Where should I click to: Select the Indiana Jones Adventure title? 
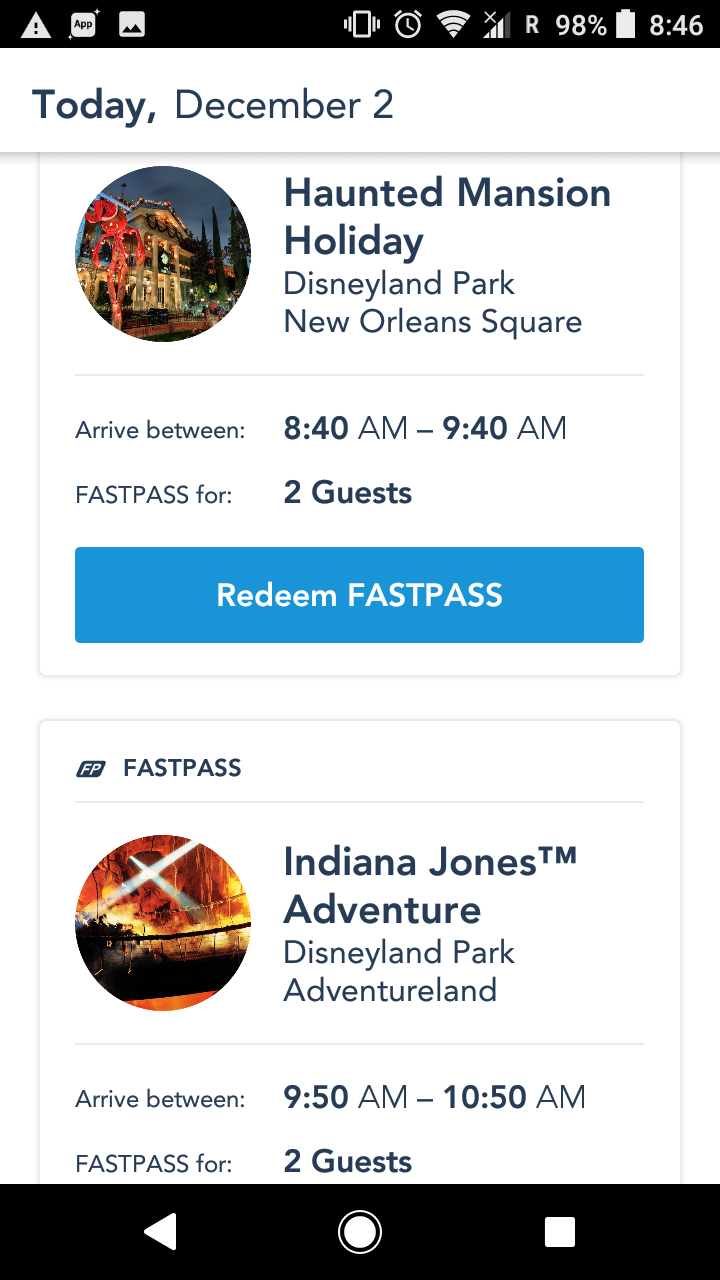[x=431, y=885]
